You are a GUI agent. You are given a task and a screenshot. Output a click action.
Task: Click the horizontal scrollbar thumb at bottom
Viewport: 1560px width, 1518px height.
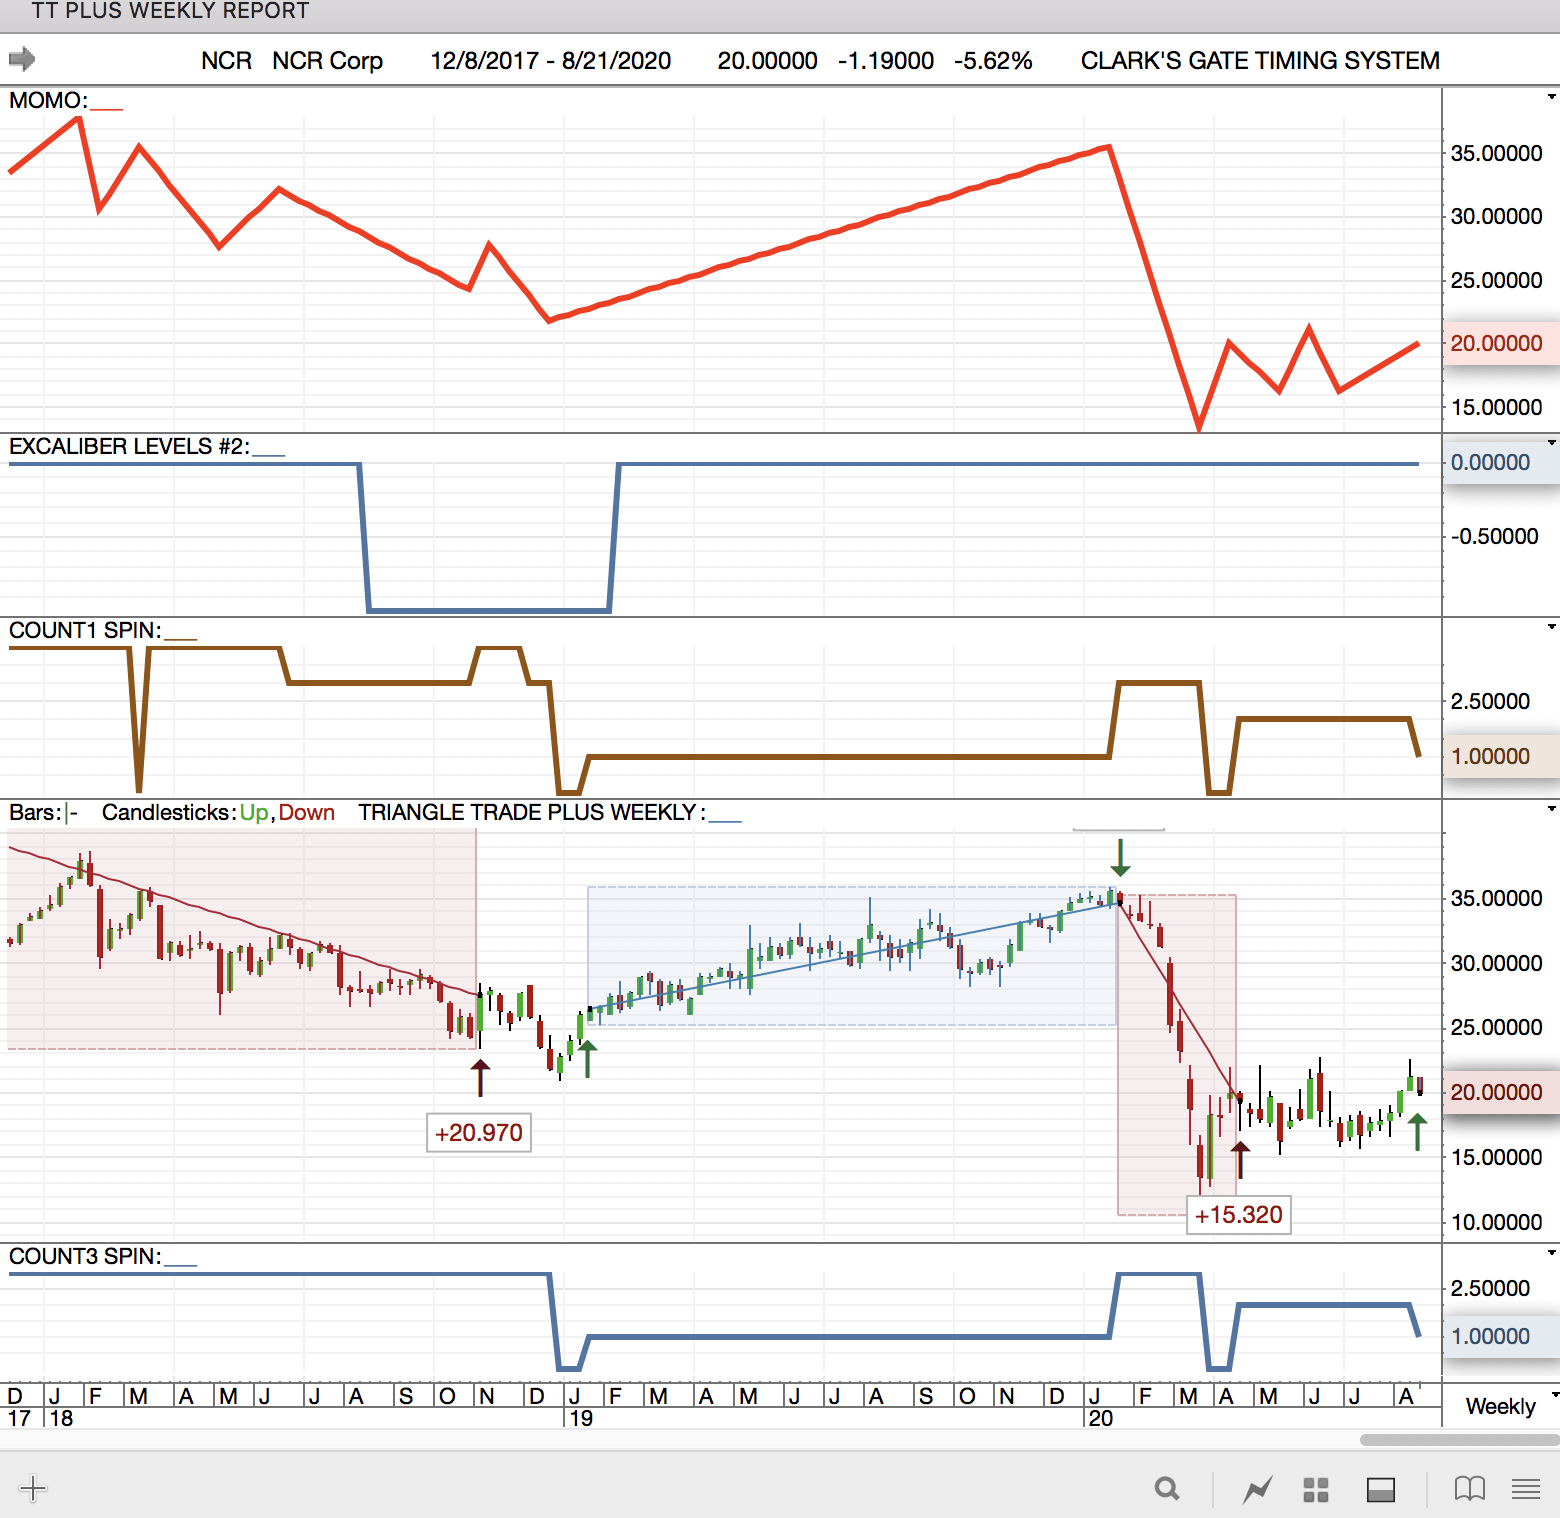pyautogui.click(x=1459, y=1440)
